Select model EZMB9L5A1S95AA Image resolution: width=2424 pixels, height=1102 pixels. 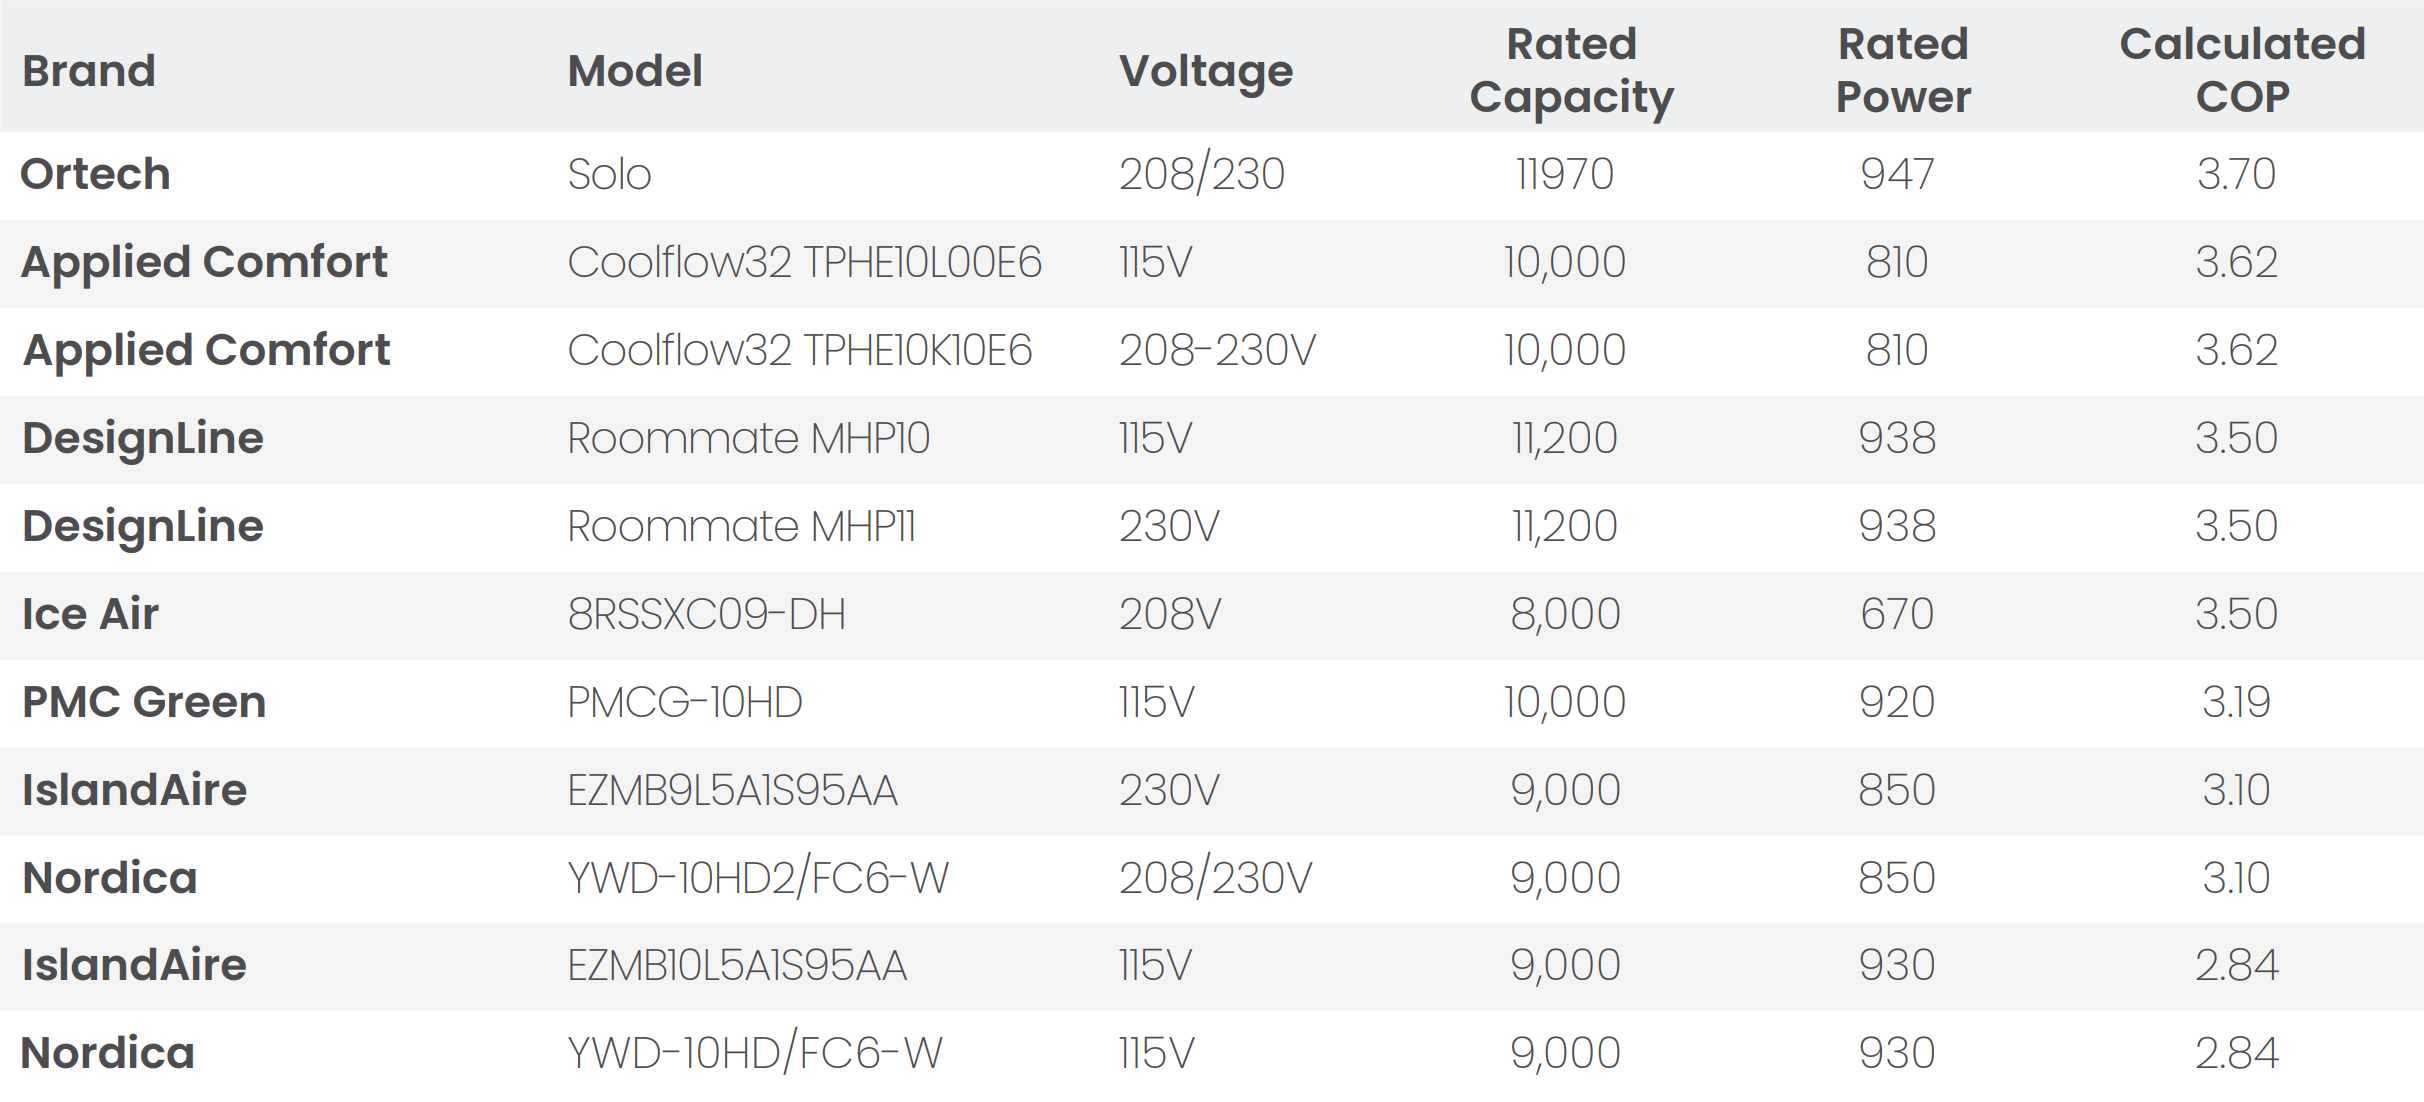pyautogui.click(x=732, y=790)
